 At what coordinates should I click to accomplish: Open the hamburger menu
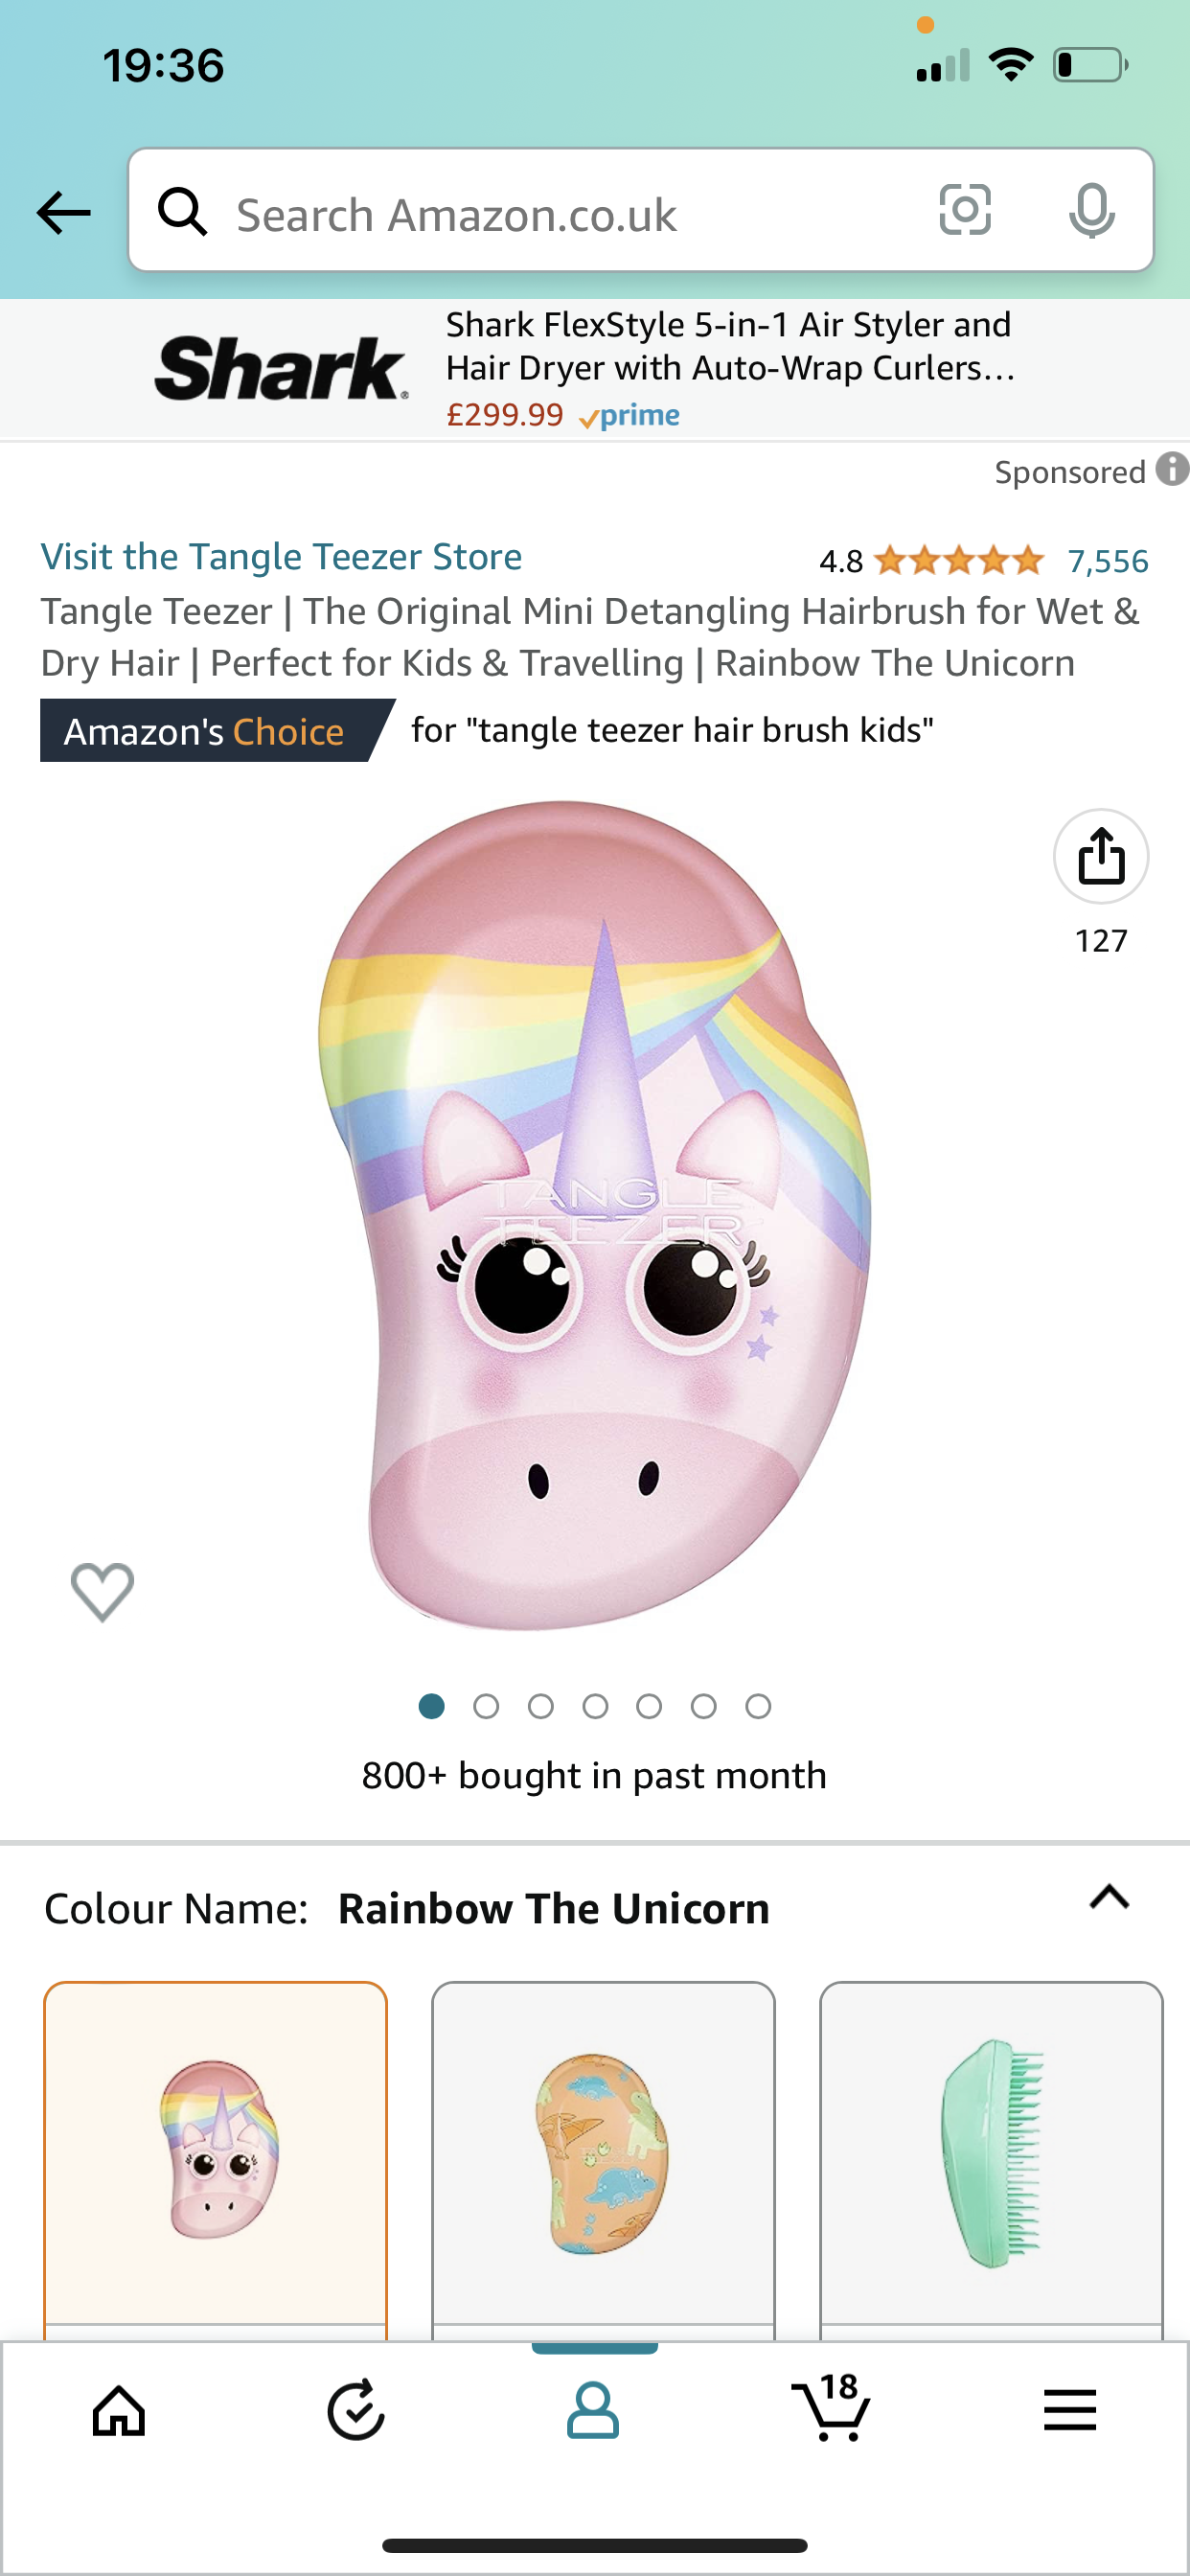pyautogui.click(x=1070, y=2411)
